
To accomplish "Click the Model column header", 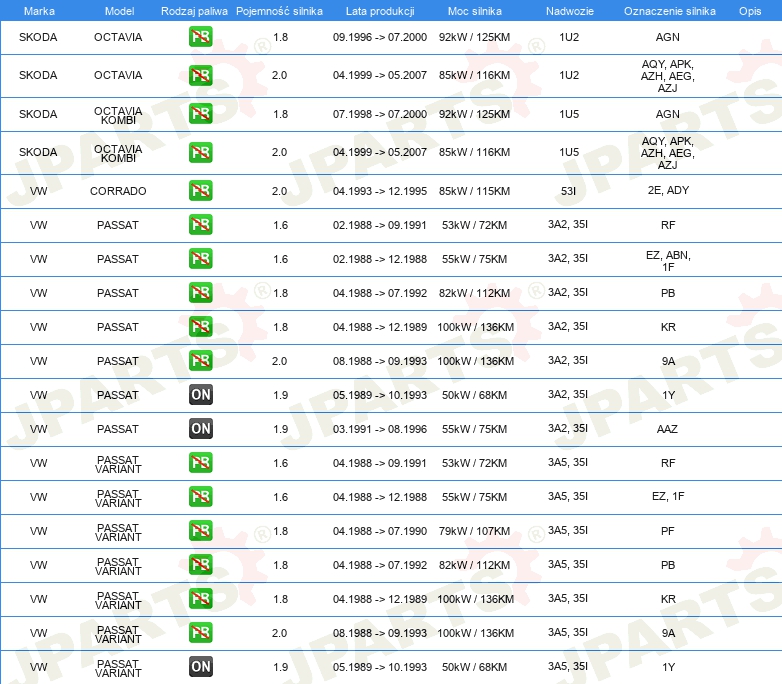I will (119, 11).
